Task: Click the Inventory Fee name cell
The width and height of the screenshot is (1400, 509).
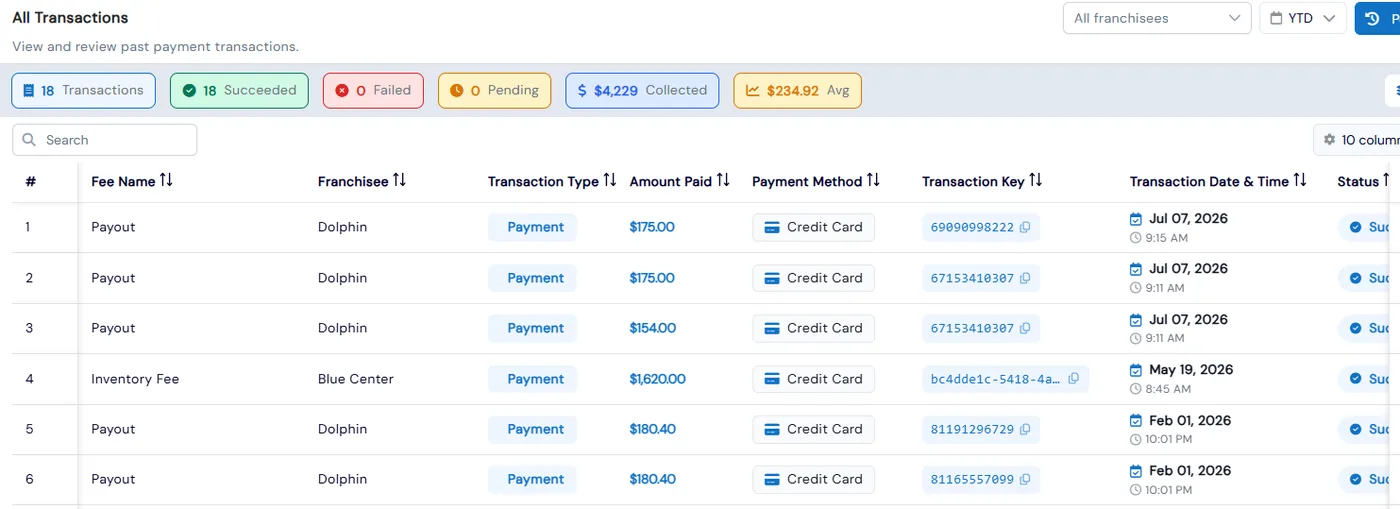Action: pos(135,379)
